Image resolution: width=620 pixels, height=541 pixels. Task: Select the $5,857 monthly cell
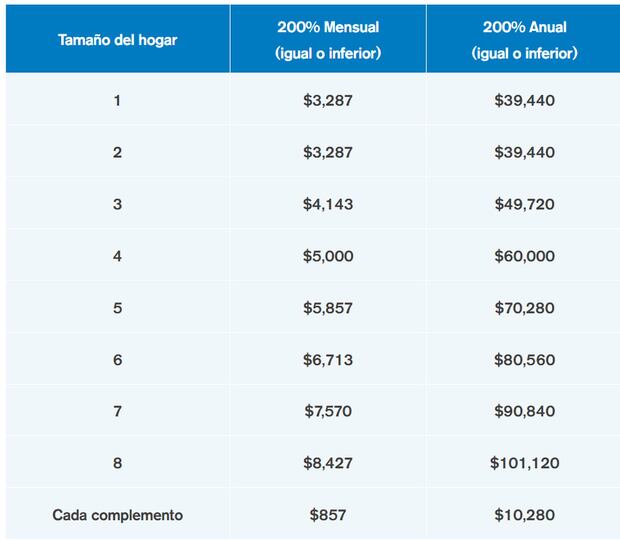(327, 308)
